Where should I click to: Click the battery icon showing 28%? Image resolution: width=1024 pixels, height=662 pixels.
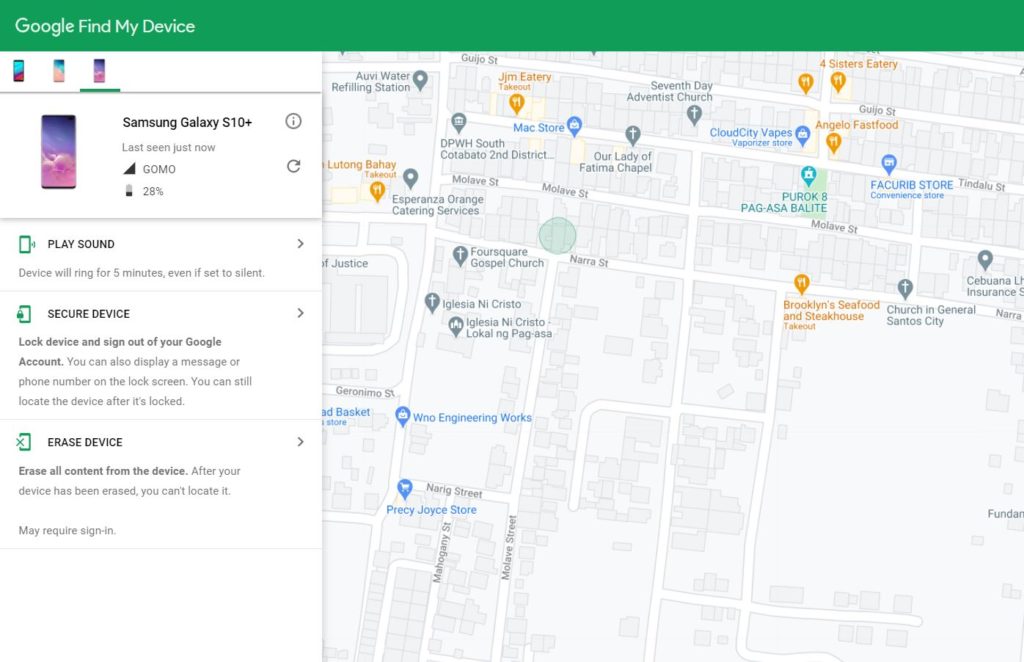click(x=129, y=191)
